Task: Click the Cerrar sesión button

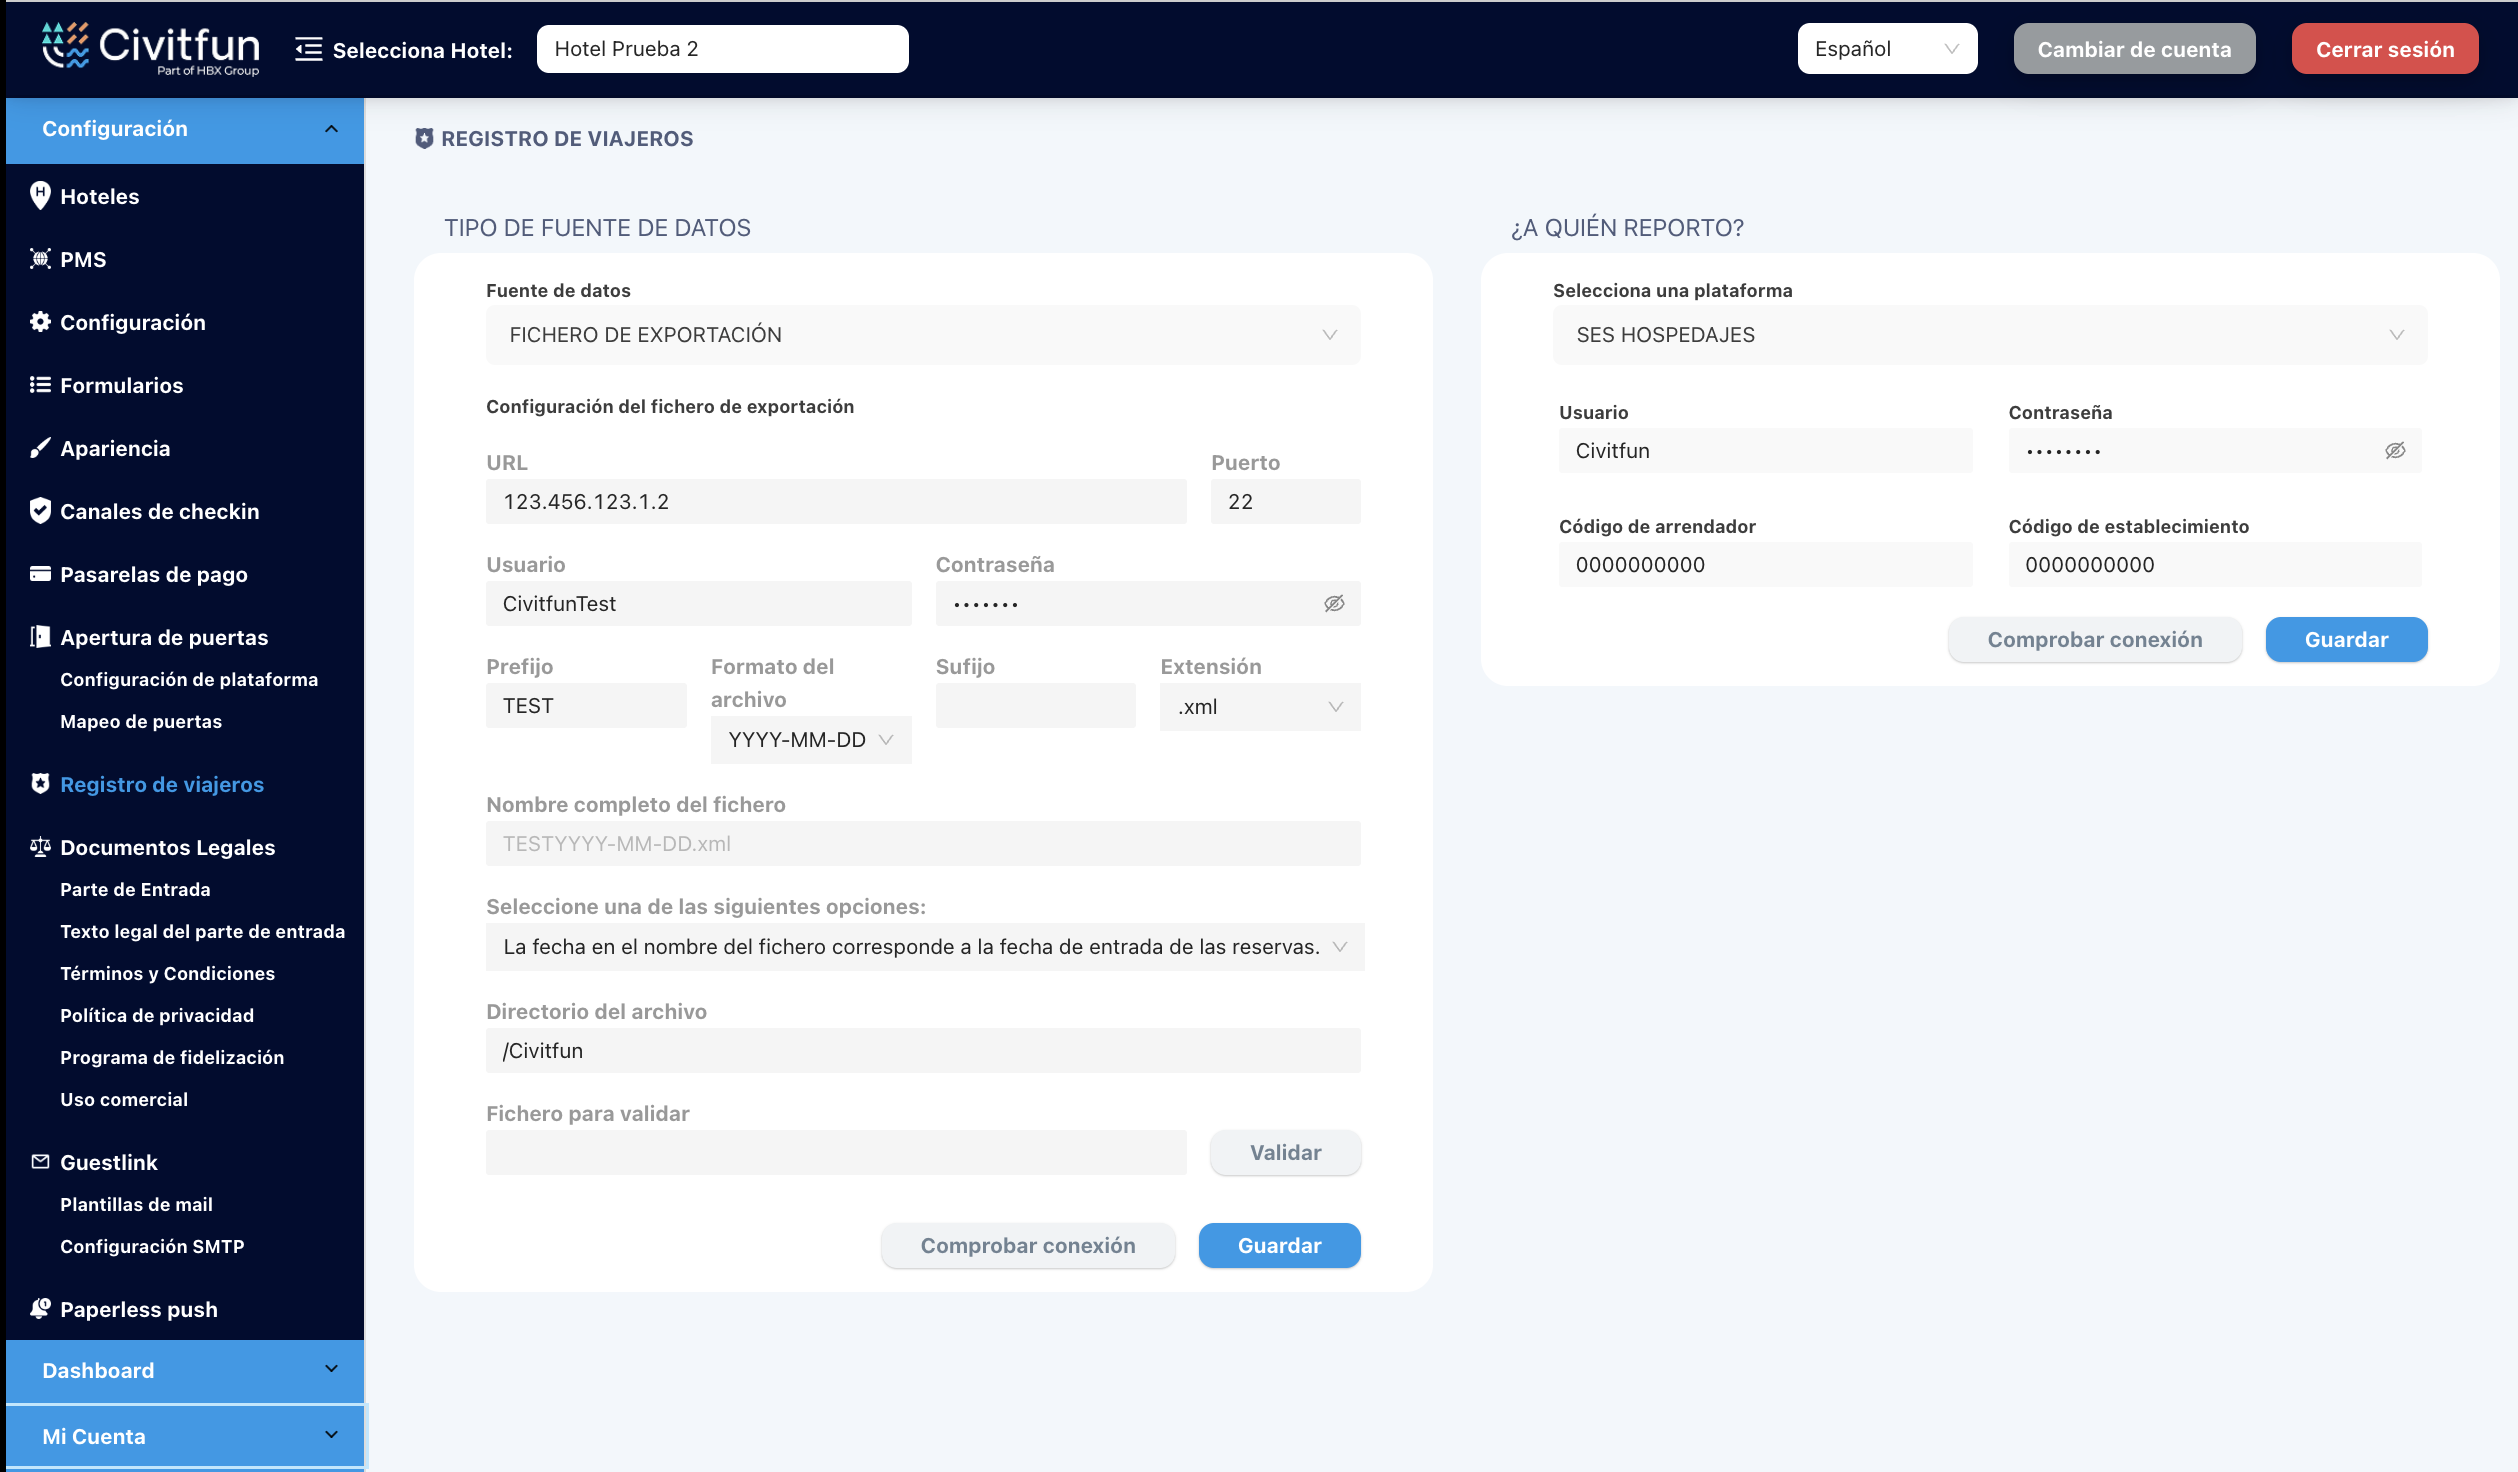Action: tap(2385, 49)
